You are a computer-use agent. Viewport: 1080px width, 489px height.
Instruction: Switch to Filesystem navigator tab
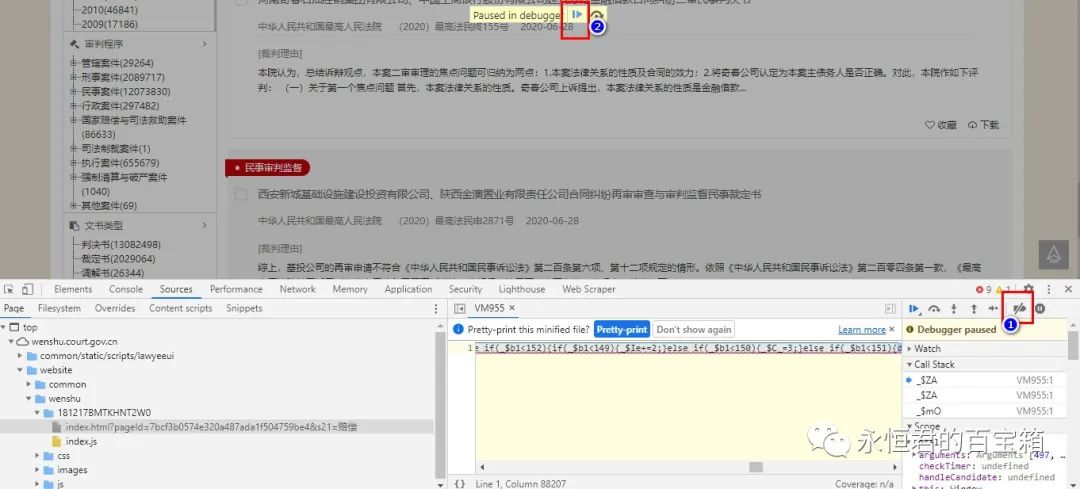pos(59,309)
